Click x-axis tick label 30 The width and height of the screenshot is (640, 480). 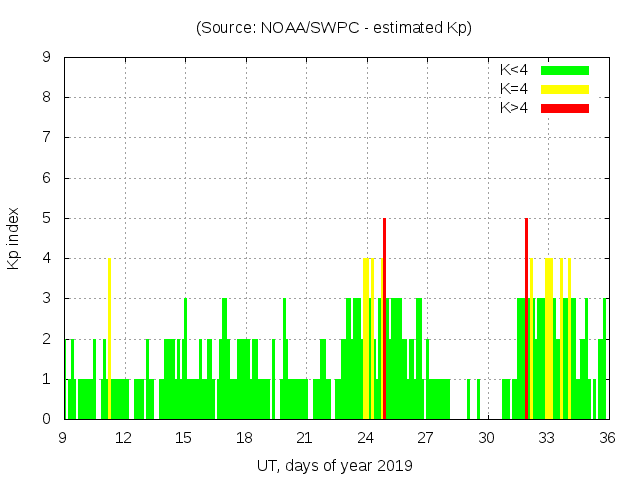coord(486,437)
